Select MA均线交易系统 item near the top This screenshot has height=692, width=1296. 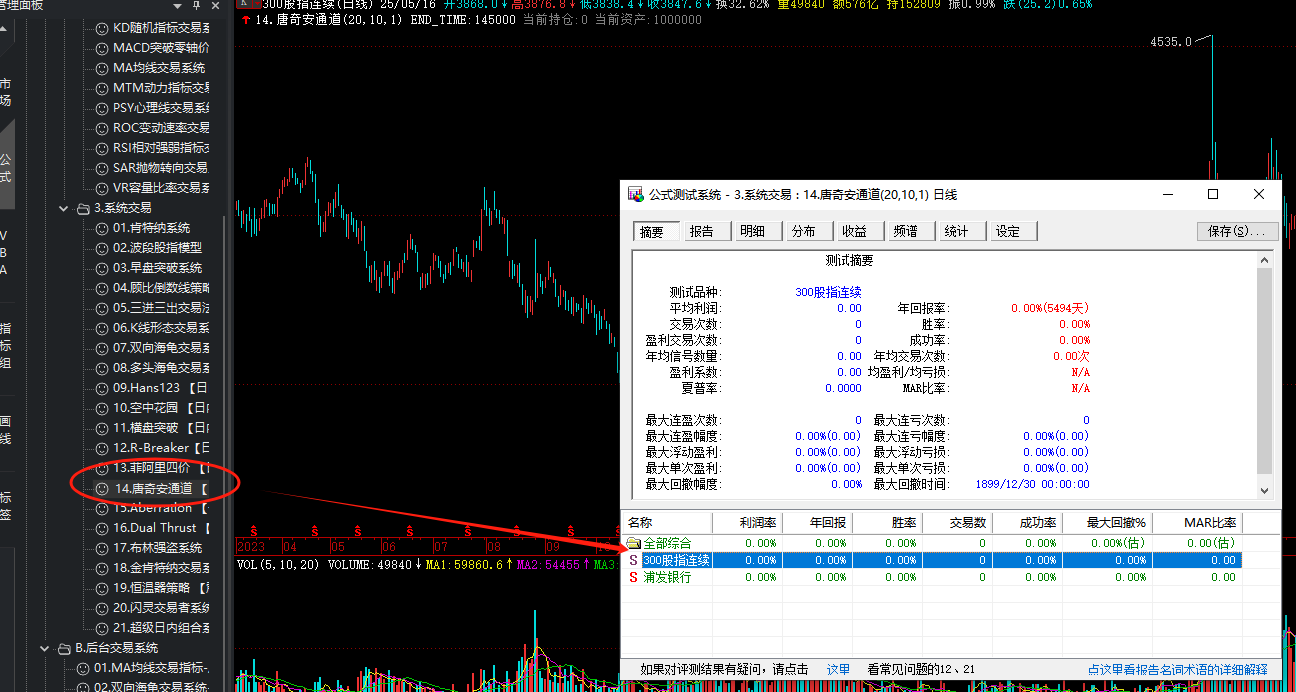(x=159, y=68)
